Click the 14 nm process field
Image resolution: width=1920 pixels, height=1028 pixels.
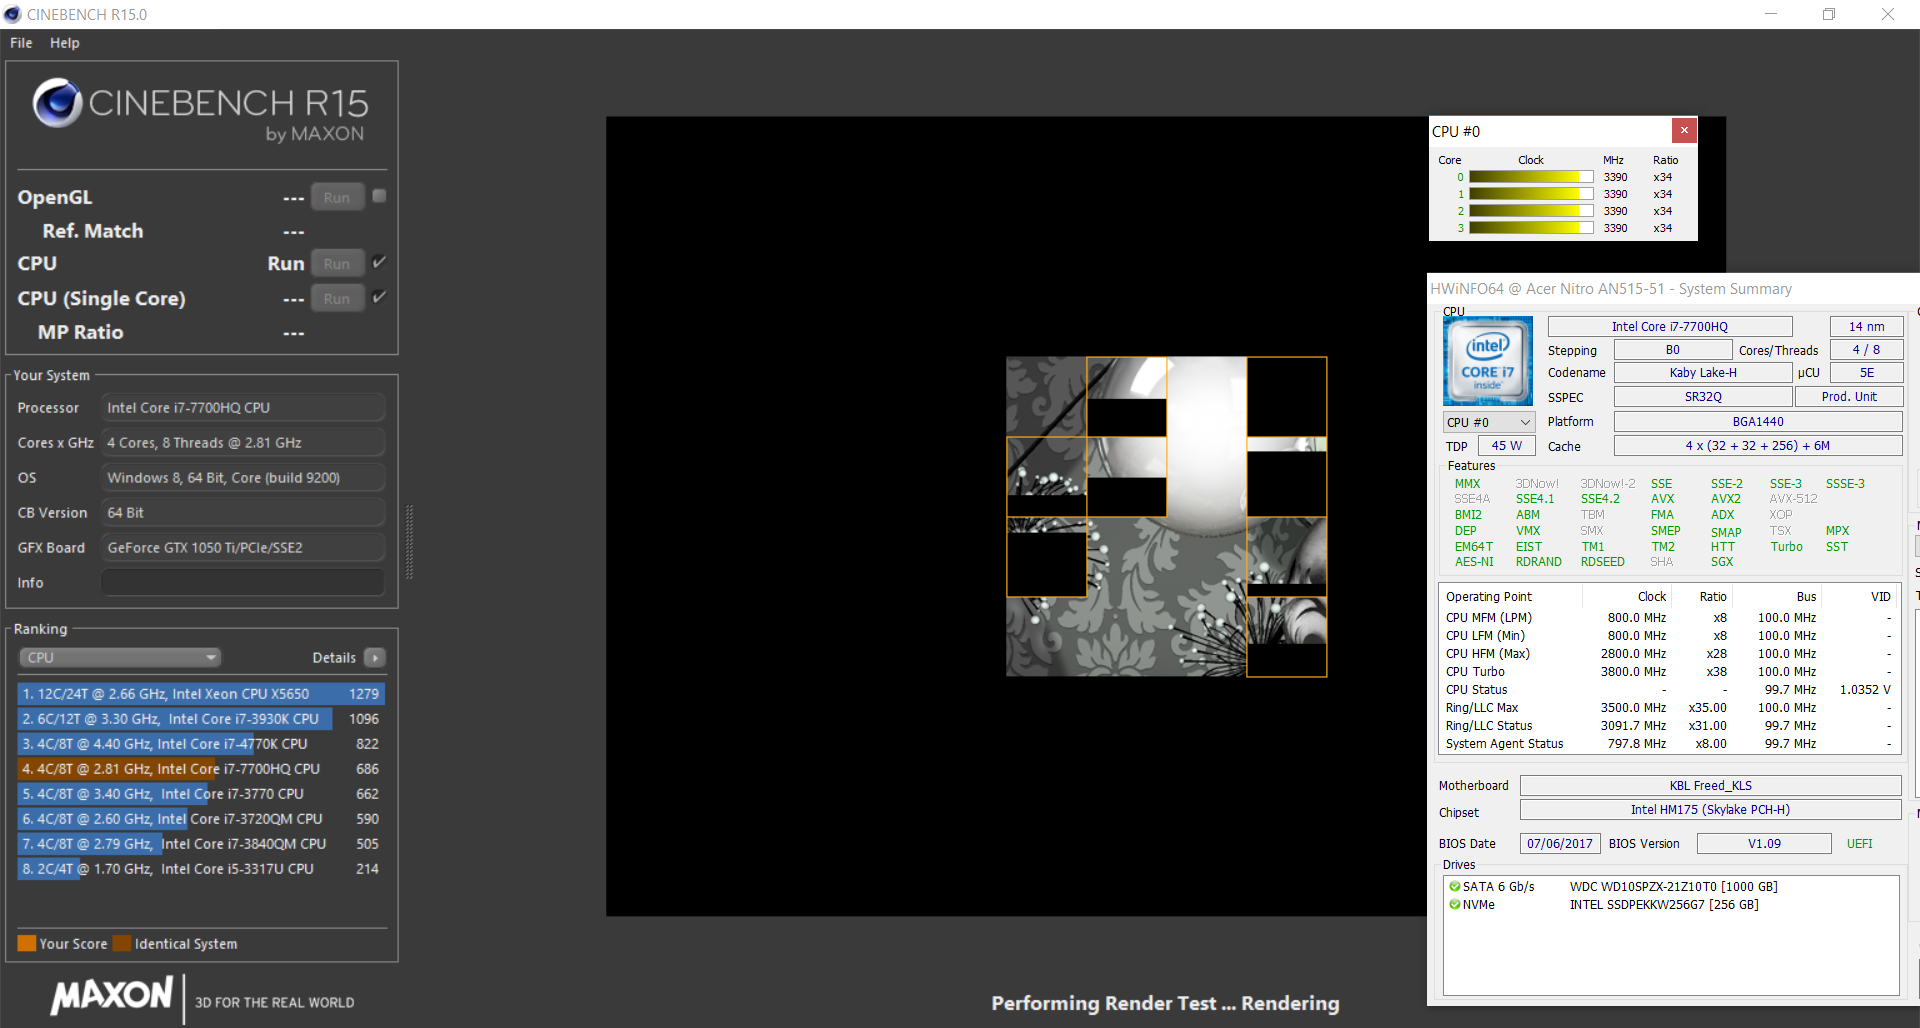1866,326
